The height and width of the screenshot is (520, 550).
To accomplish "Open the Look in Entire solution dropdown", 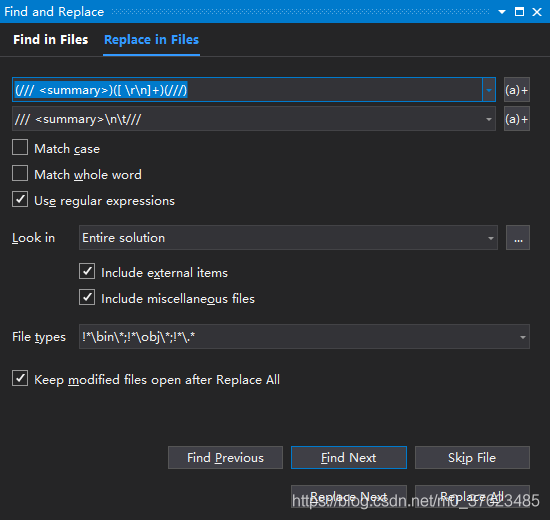I will coord(288,238).
